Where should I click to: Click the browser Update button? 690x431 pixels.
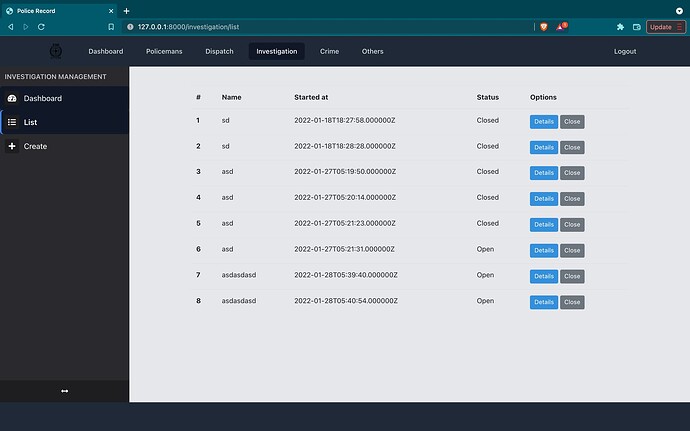tap(665, 27)
